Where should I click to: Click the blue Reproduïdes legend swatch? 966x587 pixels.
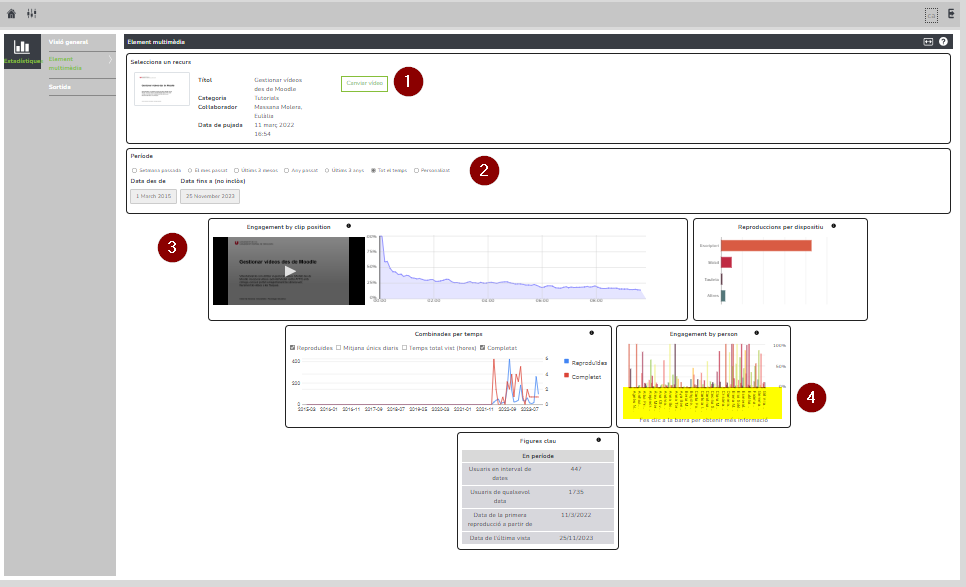(566, 362)
